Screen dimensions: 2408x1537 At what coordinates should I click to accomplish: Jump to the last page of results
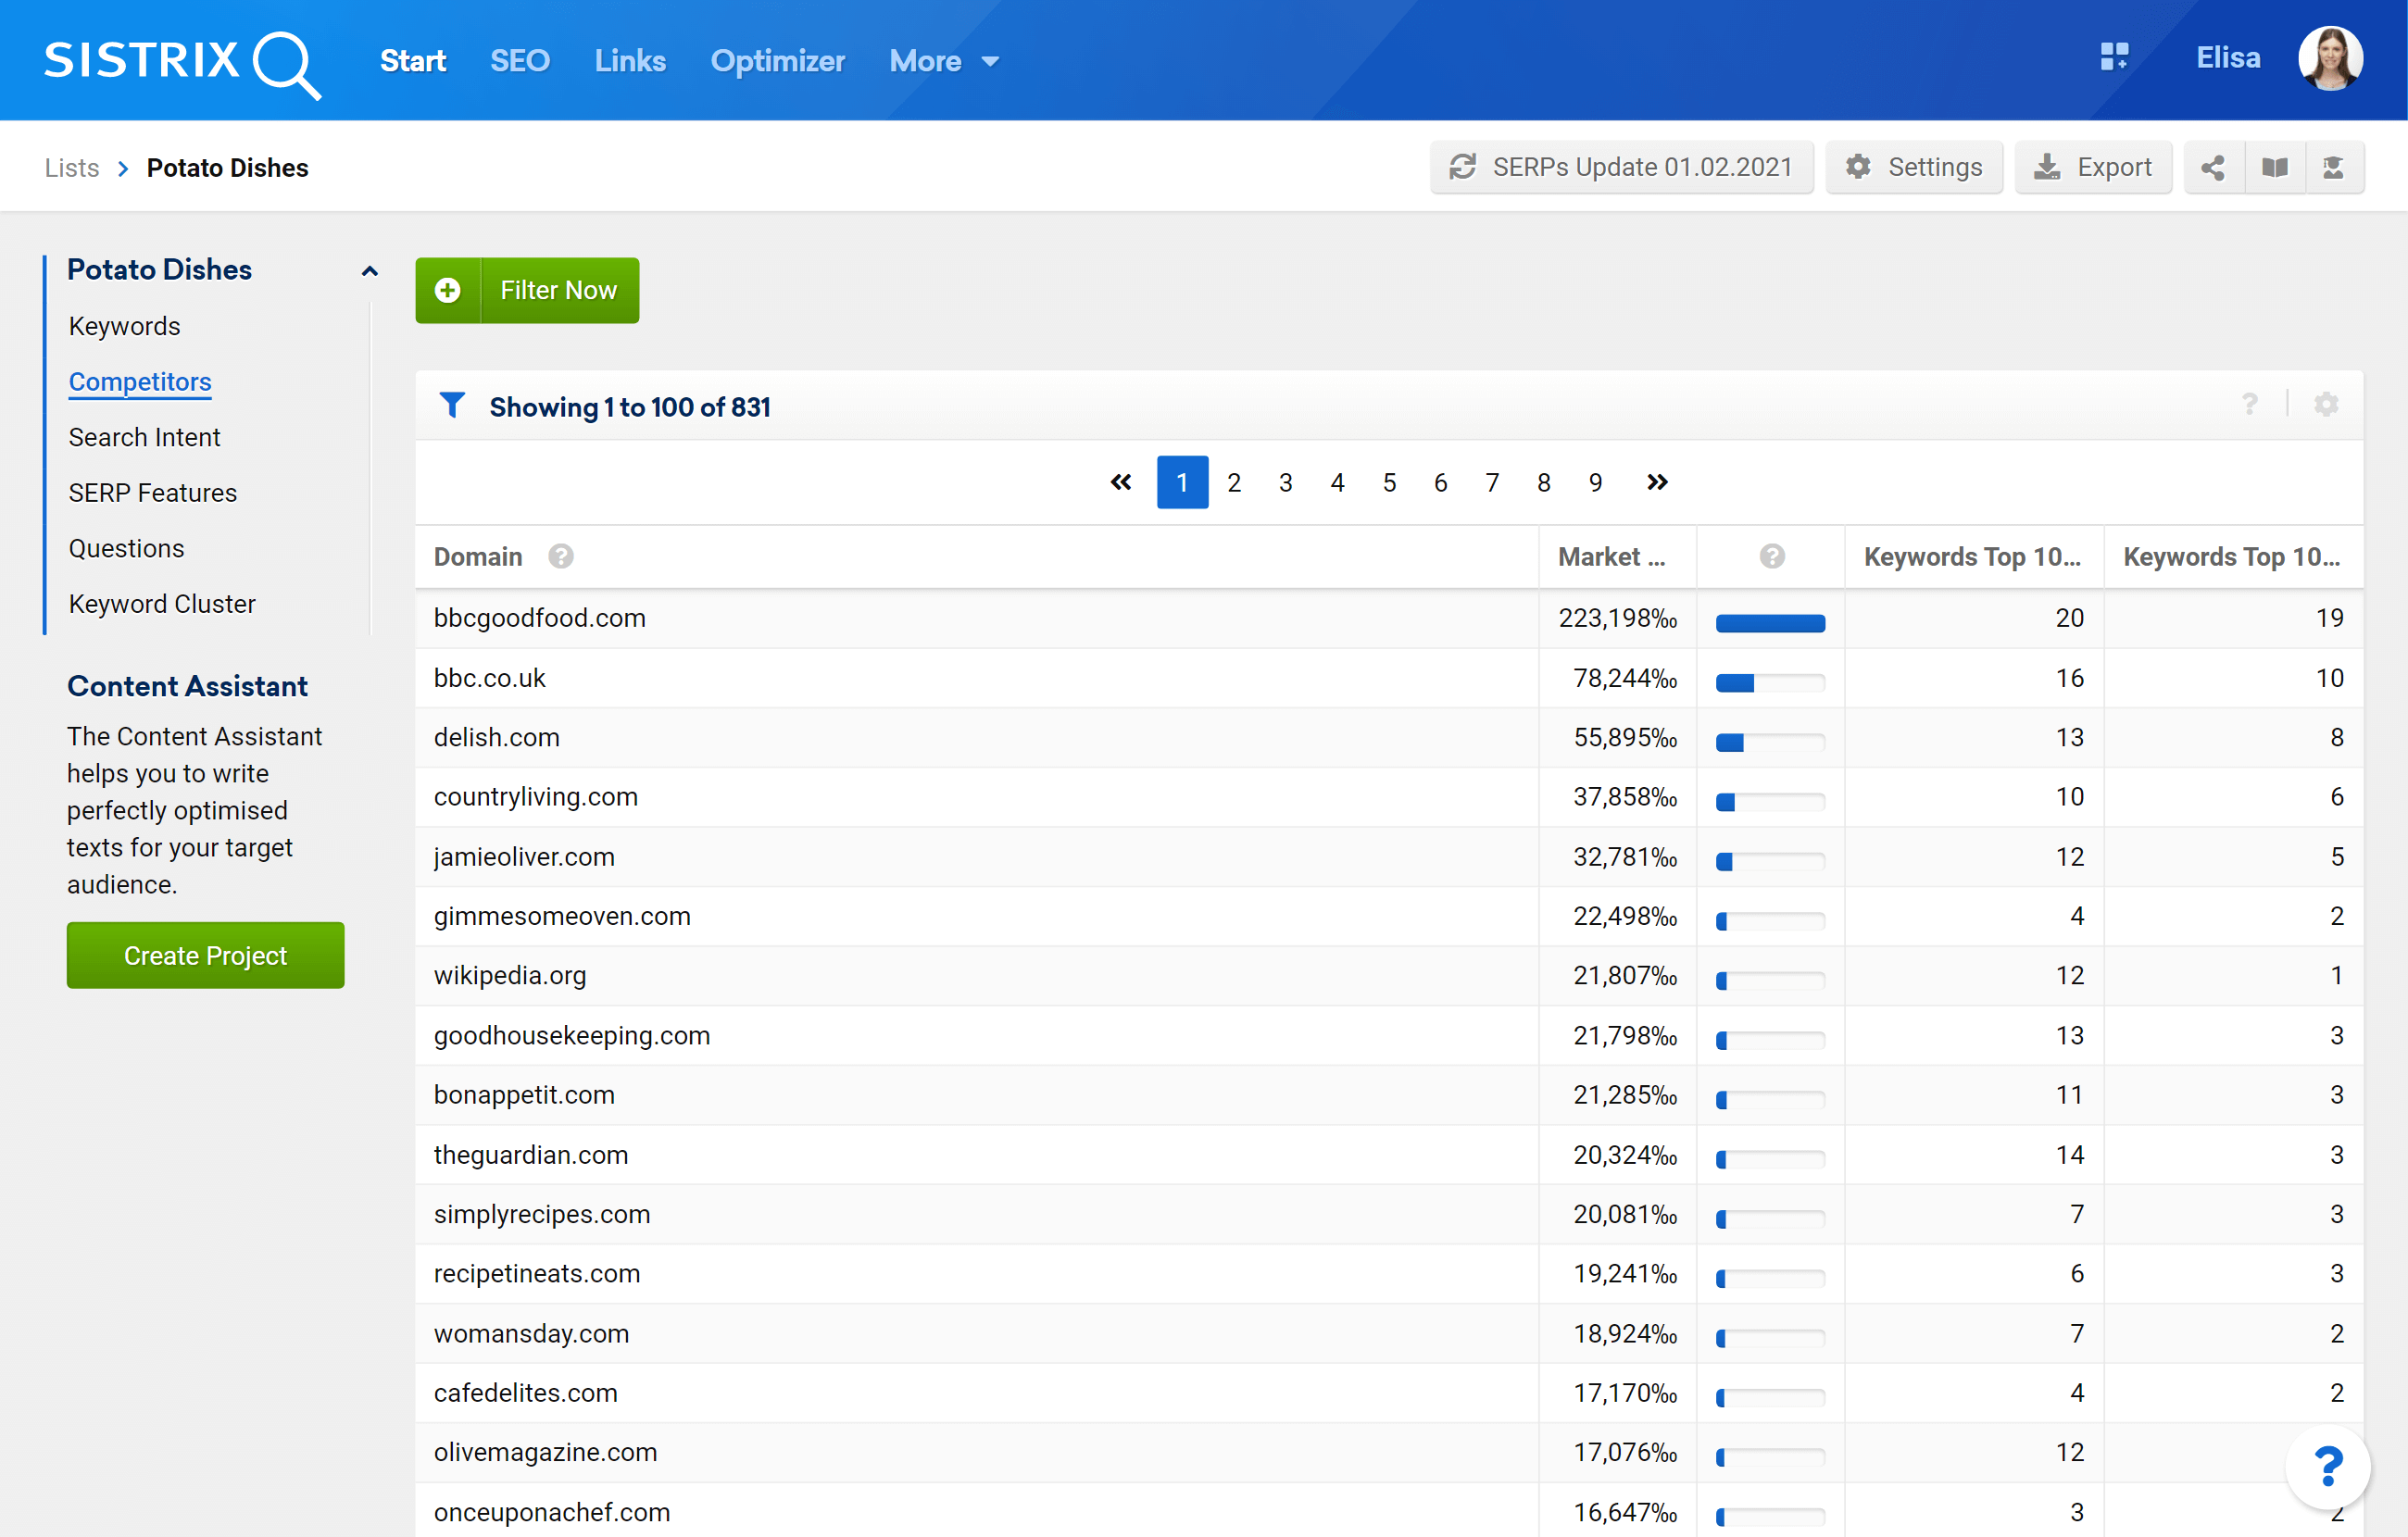coord(1657,482)
